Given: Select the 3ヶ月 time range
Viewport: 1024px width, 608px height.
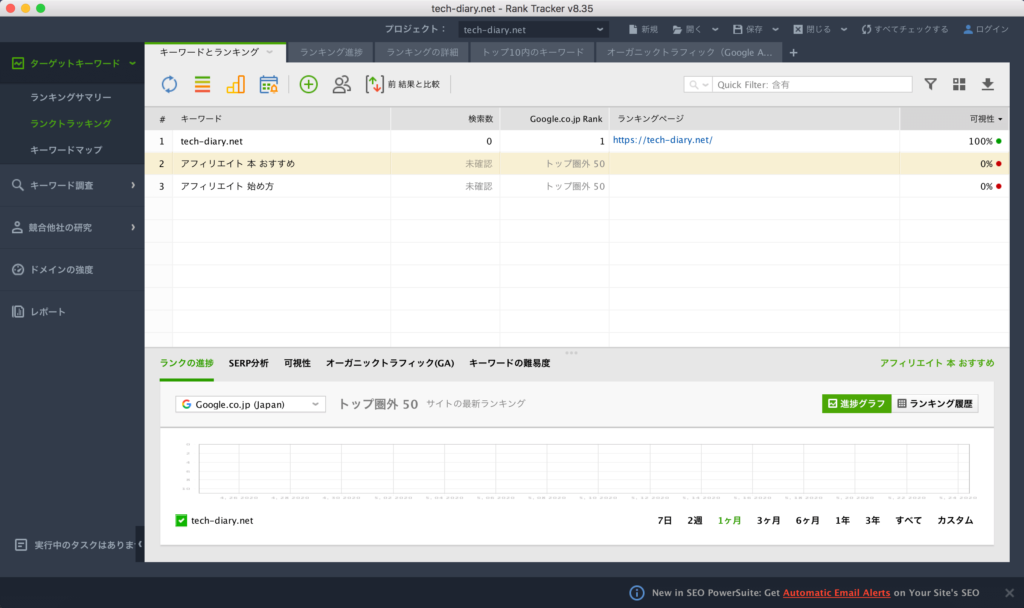Looking at the screenshot, I should [768, 520].
